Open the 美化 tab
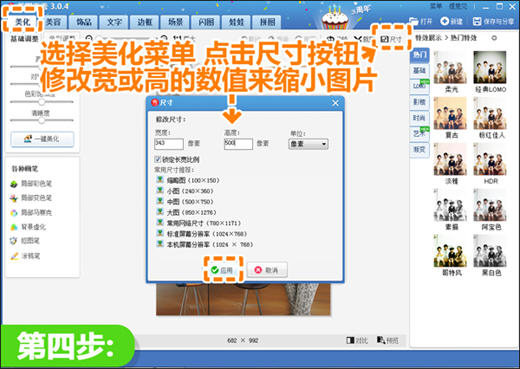 (22, 22)
